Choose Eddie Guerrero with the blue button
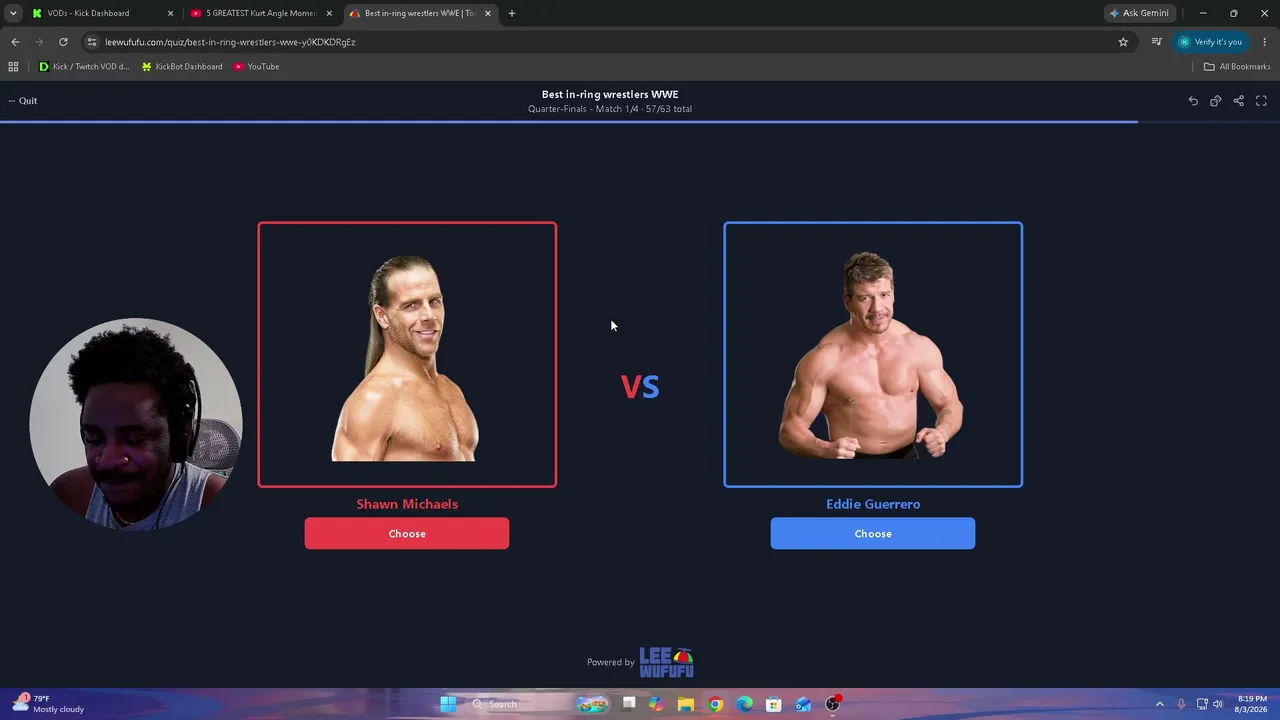Image resolution: width=1280 pixels, height=720 pixels. pyautogui.click(x=873, y=533)
